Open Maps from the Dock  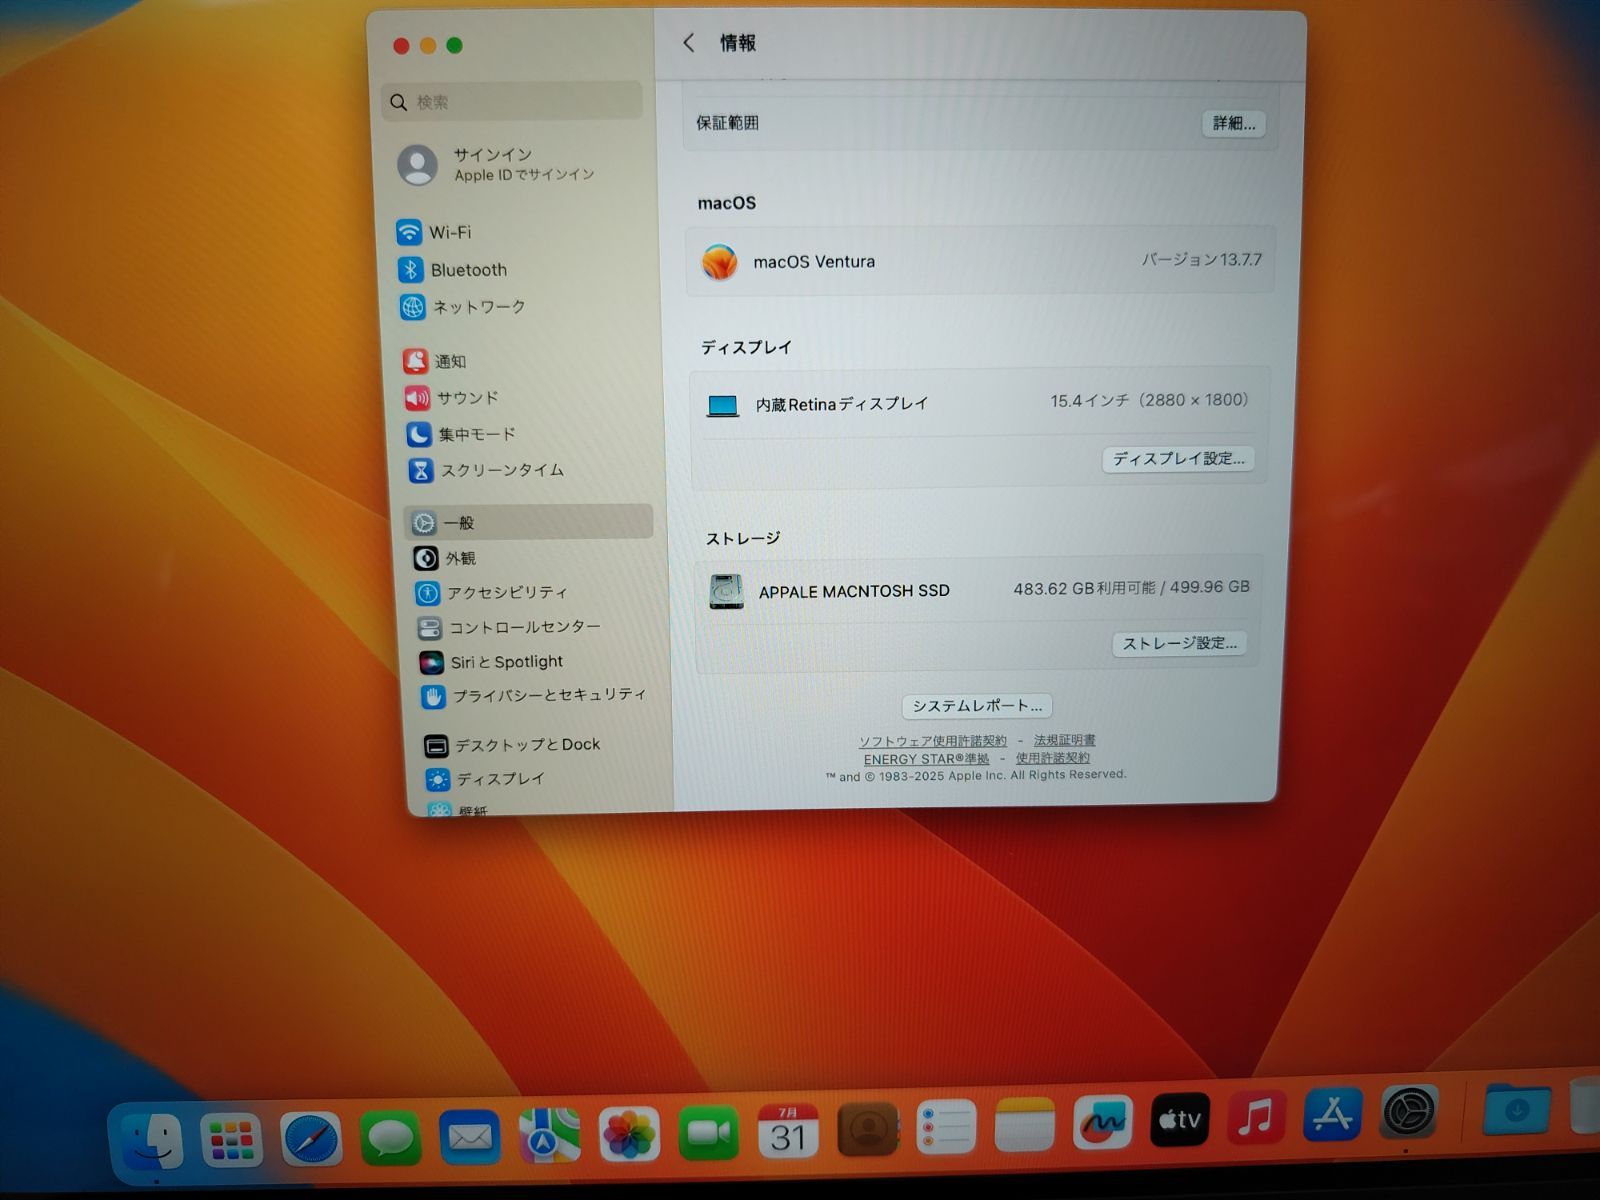coord(549,1136)
